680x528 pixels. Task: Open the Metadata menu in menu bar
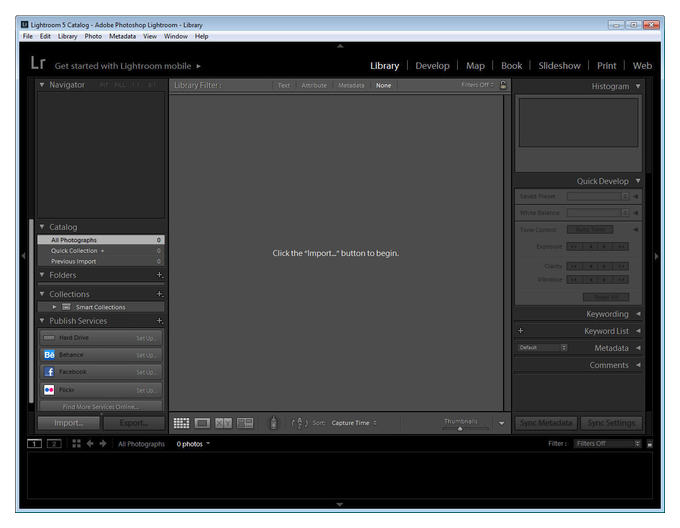coord(122,36)
